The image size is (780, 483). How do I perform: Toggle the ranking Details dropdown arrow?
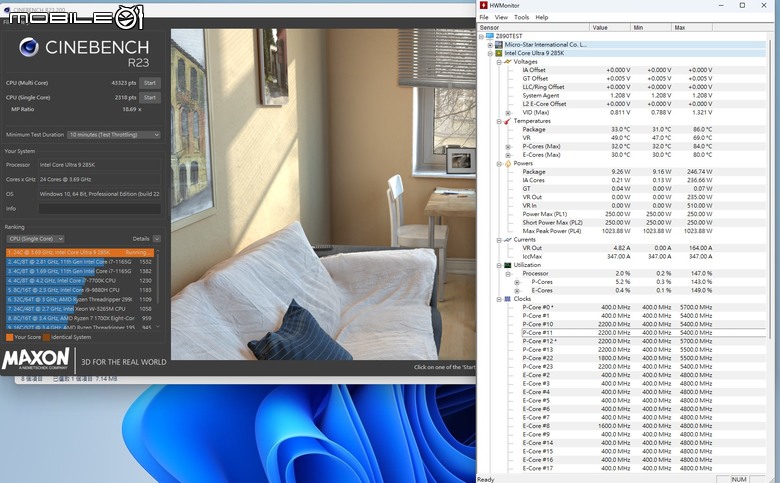point(157,239)
